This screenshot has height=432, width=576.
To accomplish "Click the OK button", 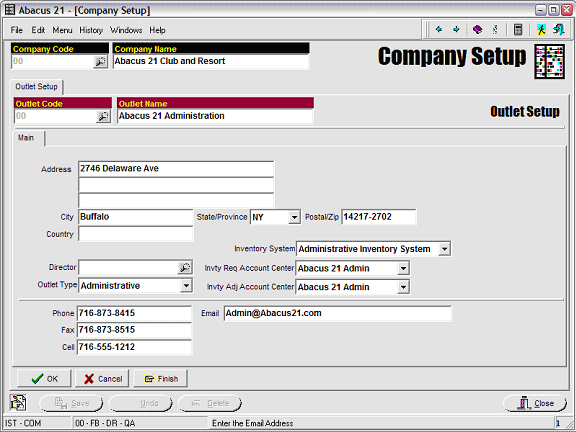I will [x=44, y=379].
